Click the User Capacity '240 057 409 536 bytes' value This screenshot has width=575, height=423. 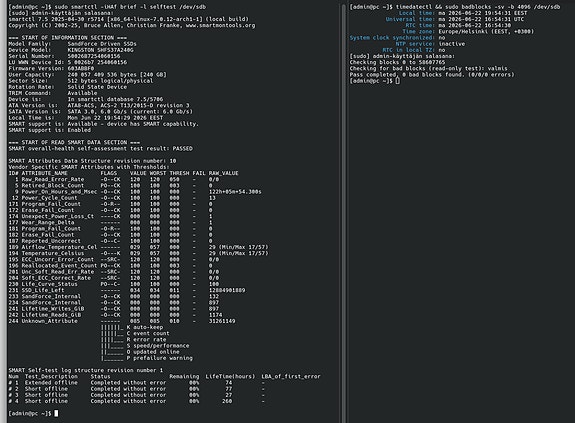pos(117,74)
